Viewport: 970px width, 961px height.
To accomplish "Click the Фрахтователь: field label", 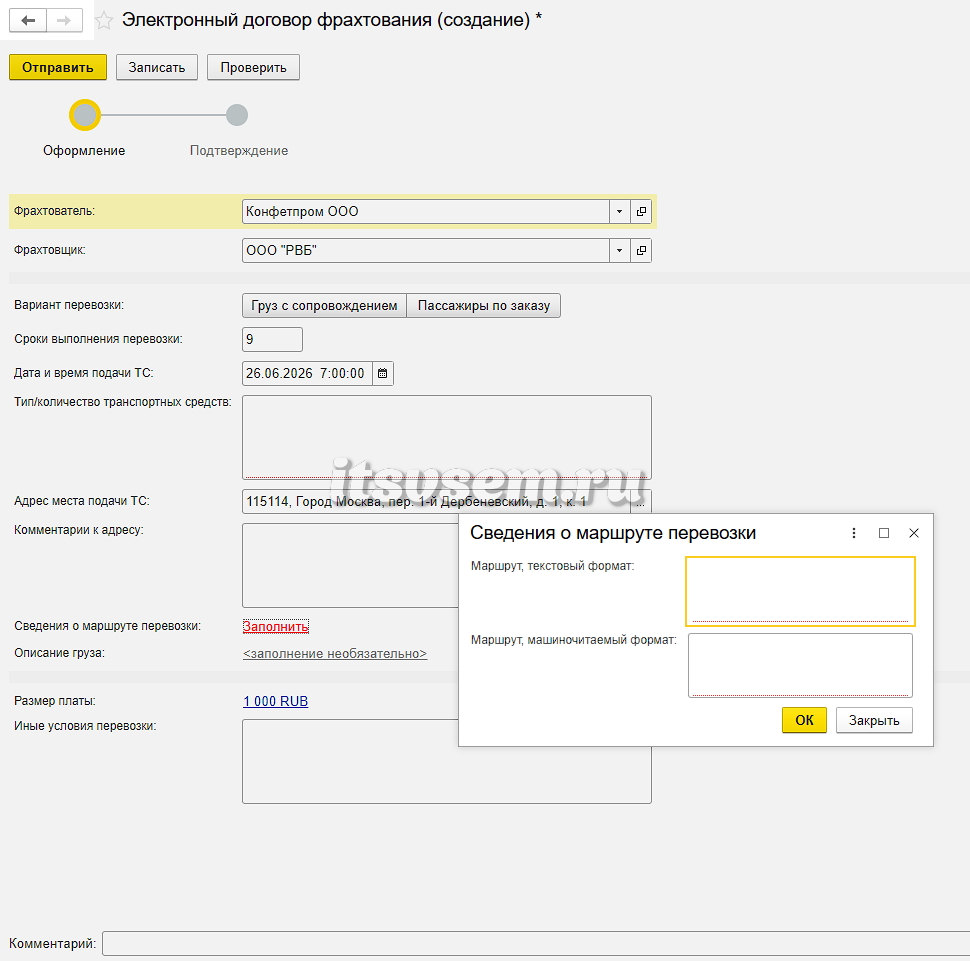I will click(x=54, y=211).
